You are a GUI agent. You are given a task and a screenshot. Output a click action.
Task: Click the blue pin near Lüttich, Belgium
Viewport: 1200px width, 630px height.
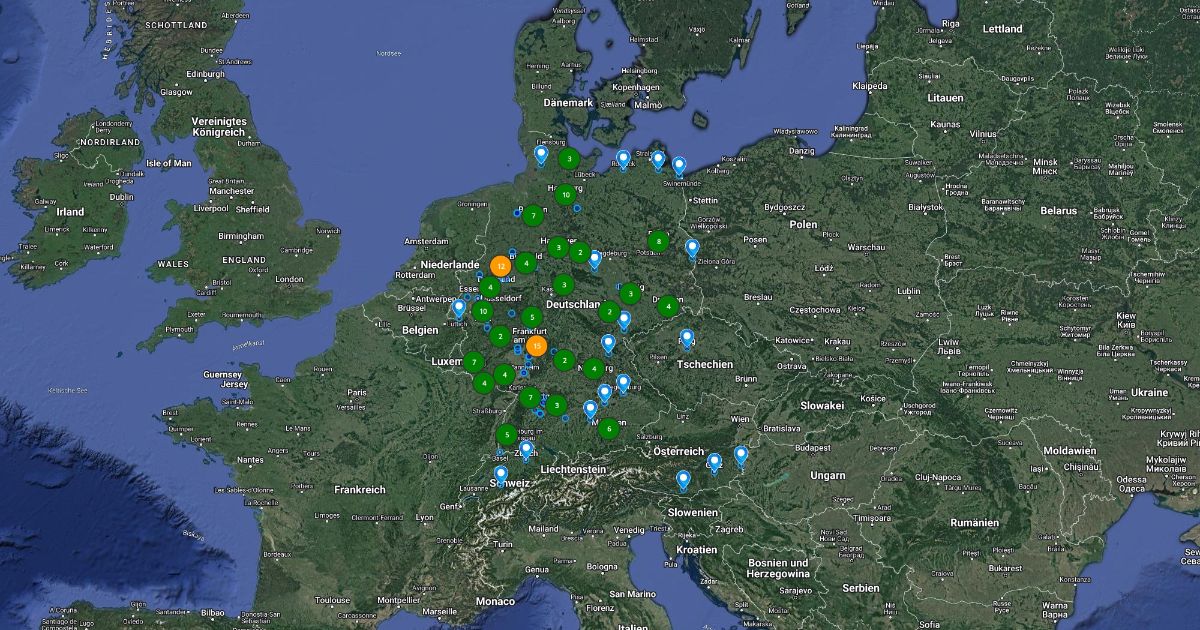point(459,308)
